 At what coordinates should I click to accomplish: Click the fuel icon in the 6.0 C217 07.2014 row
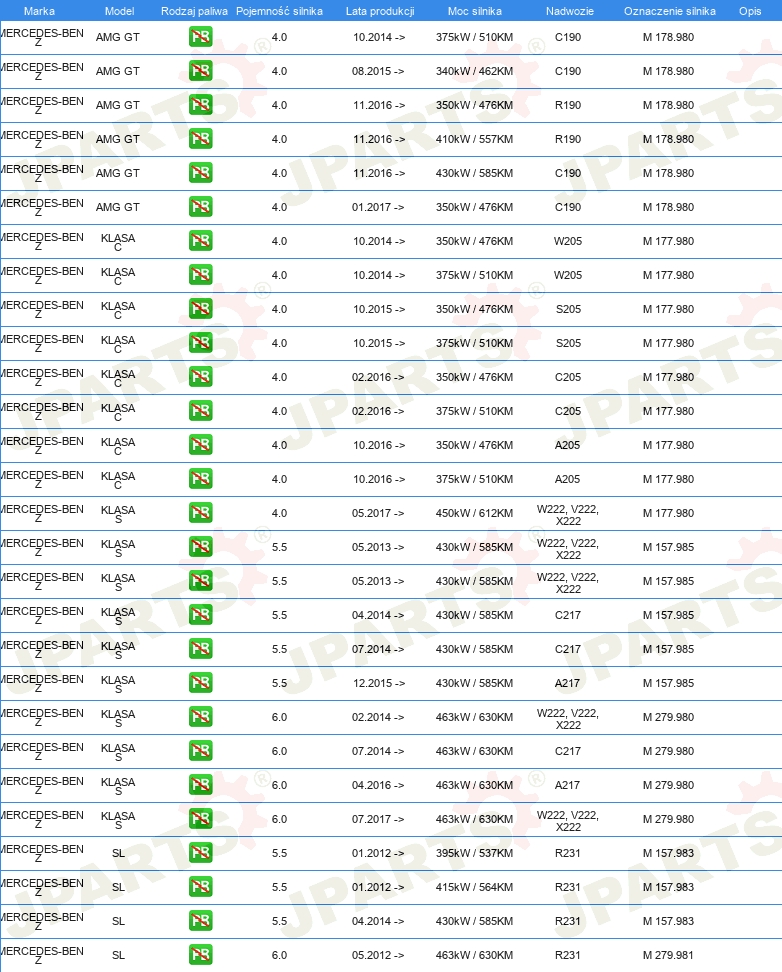point(200,751)
